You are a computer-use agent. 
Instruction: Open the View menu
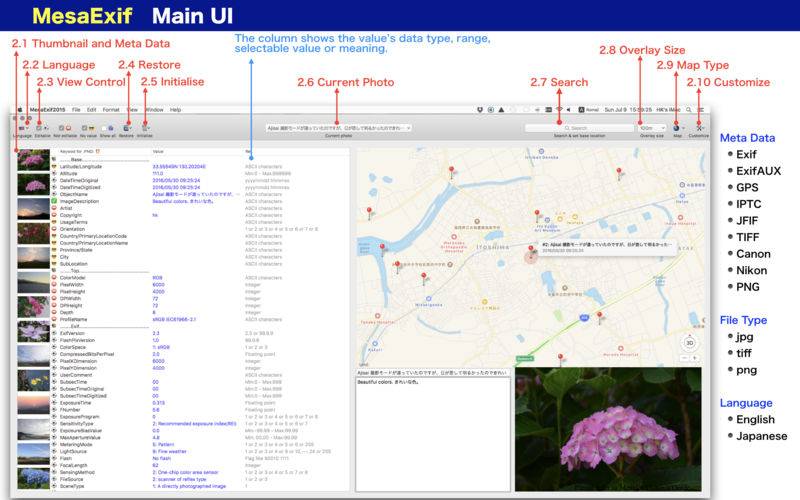132,110
